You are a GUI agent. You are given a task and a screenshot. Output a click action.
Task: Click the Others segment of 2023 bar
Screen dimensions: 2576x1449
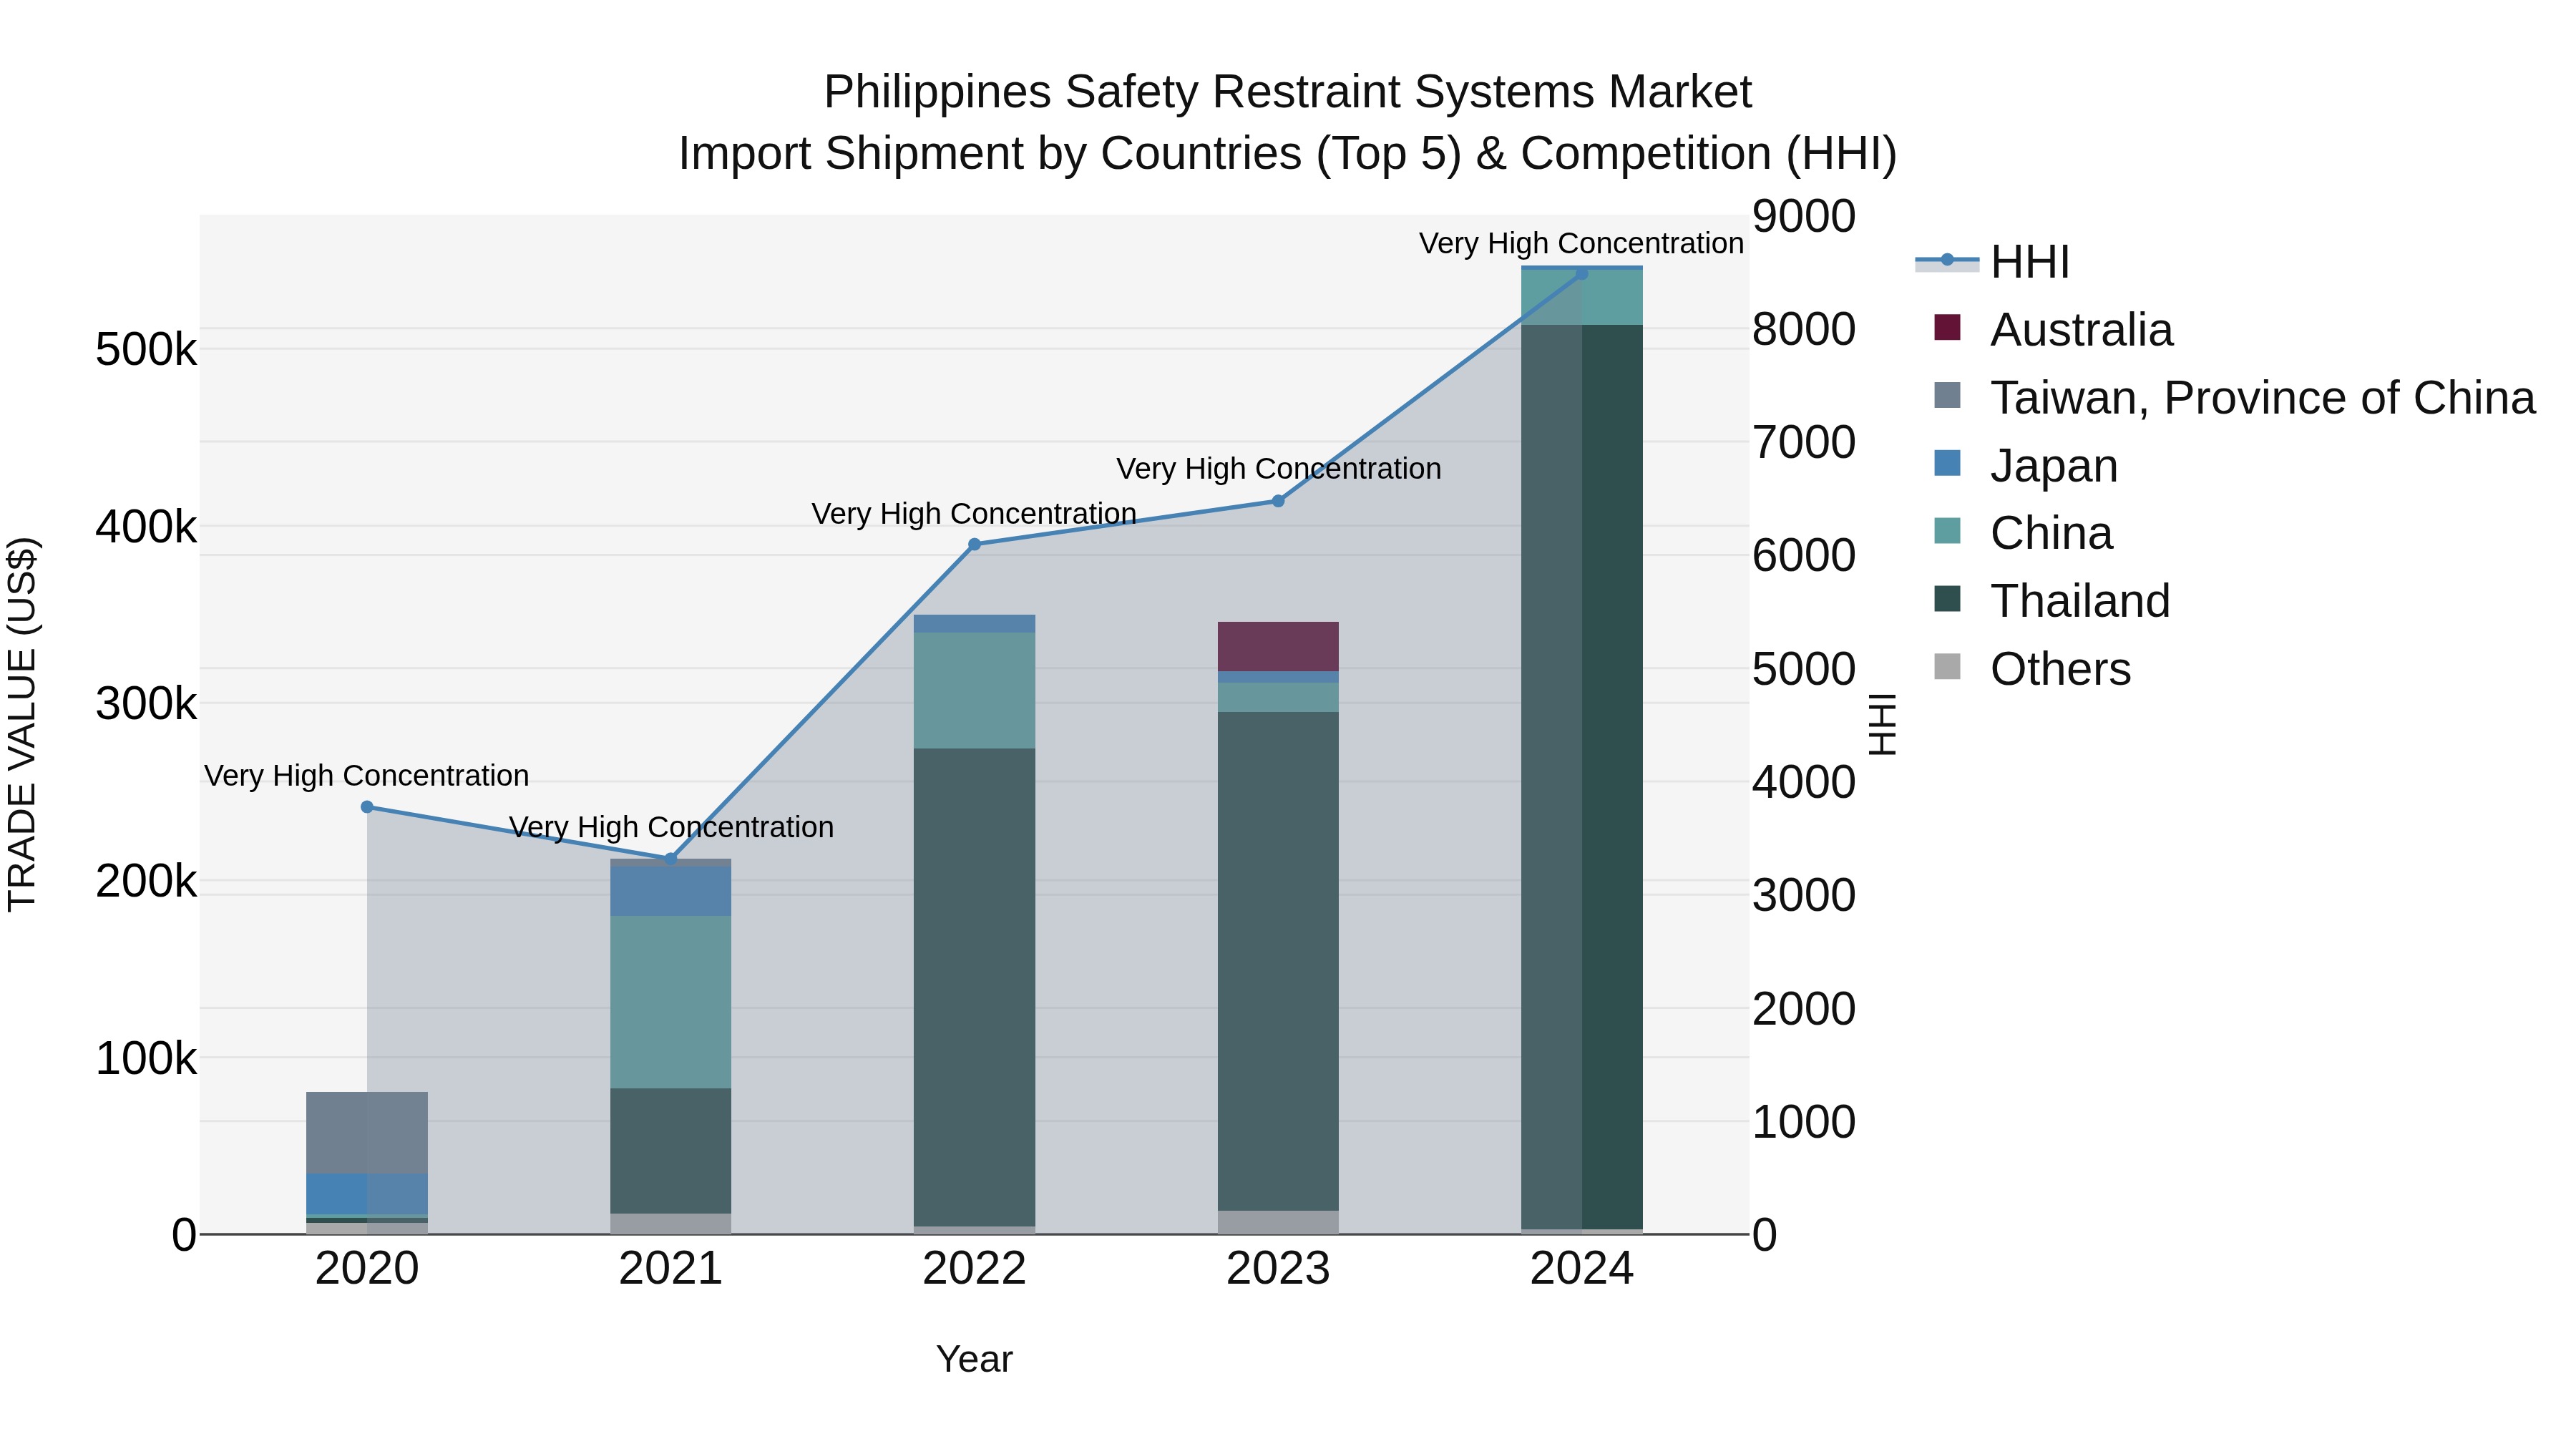pyautogui.click(x=1278, y=1222)
